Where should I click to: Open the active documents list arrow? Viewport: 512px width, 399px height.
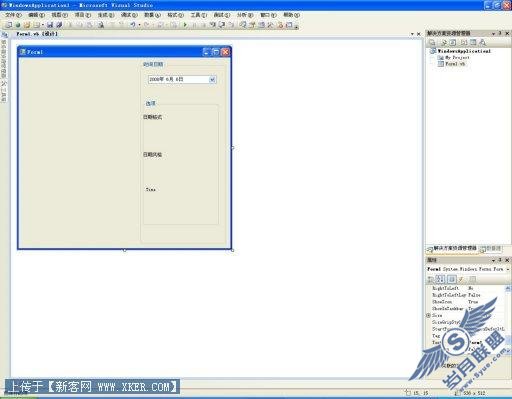(412, 34)
